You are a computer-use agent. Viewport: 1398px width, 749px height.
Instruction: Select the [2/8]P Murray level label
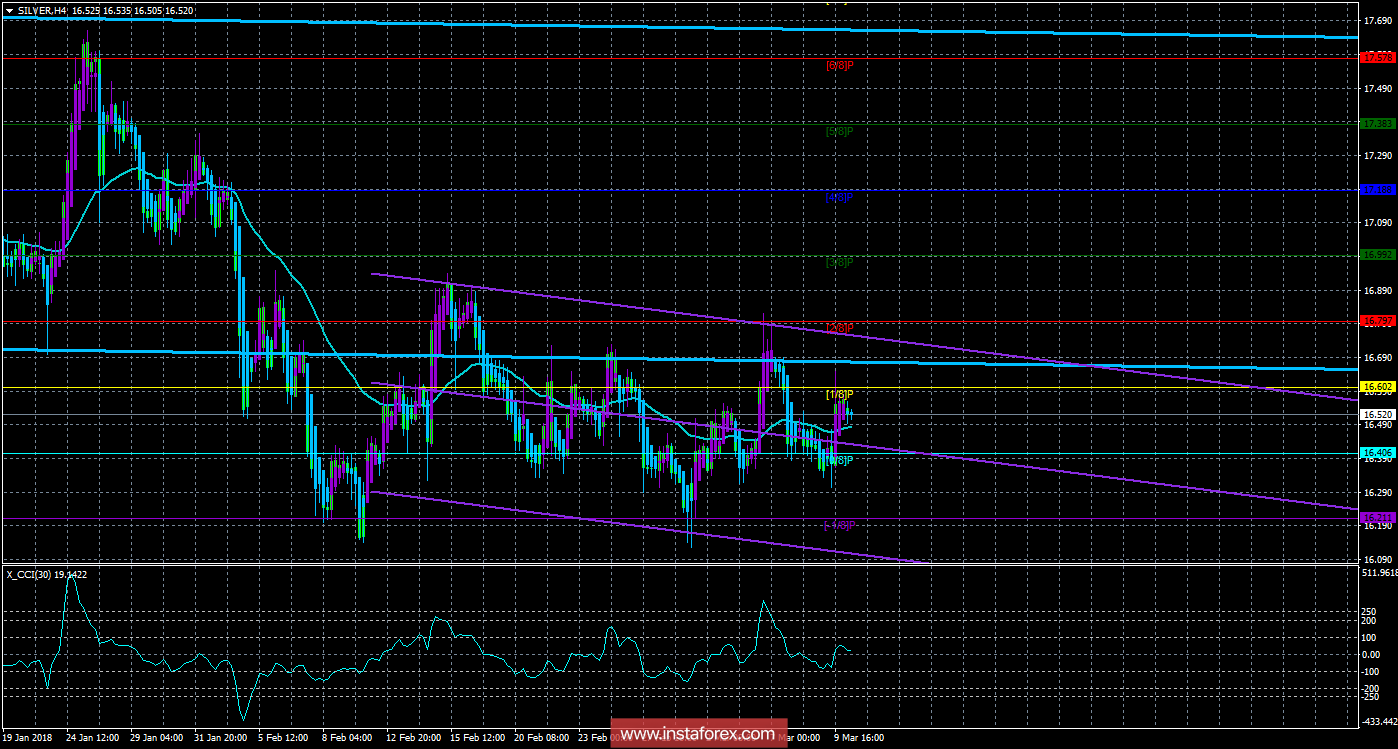click(x=840, y=328)
